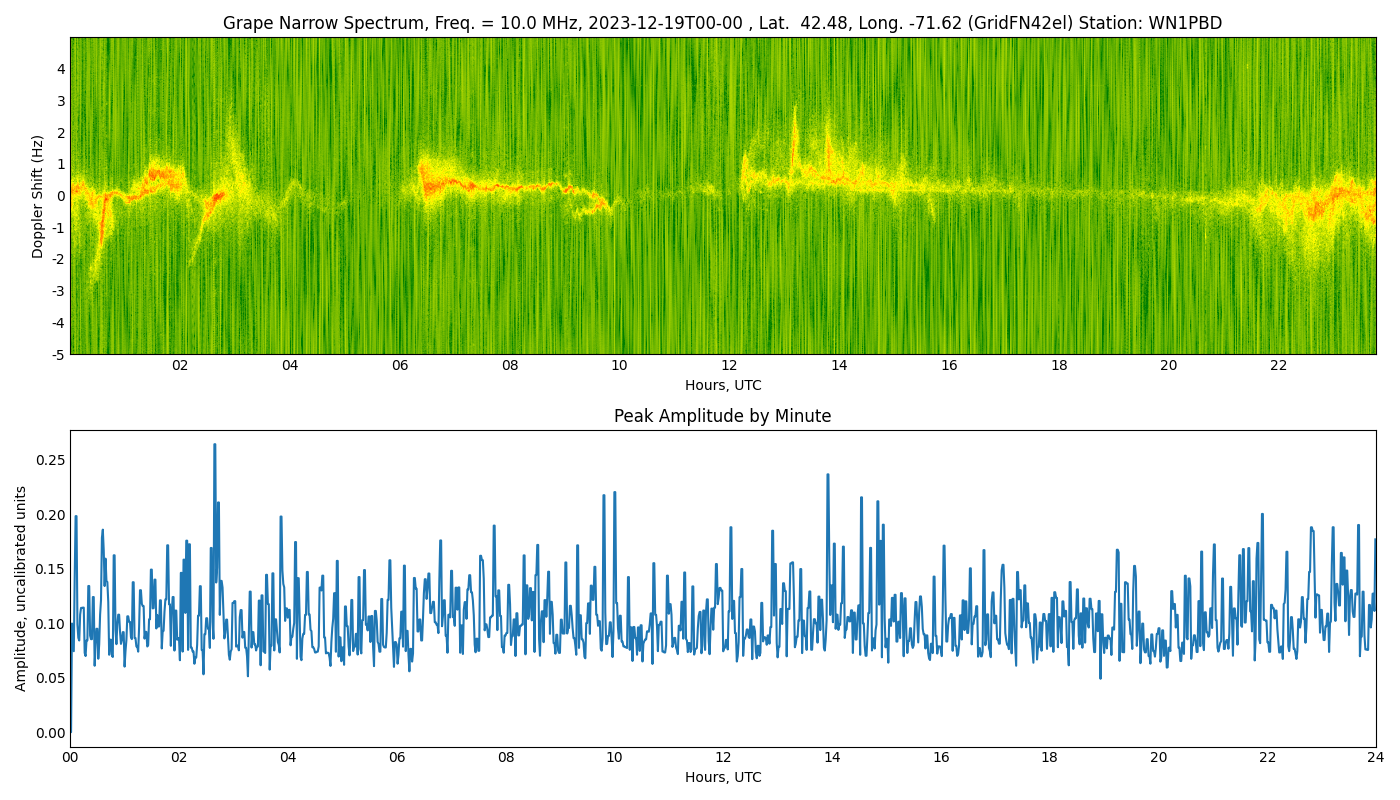Click the amplitude peak near hour 14
The height and width of the screenshot is (800, 1400).
(x=827, y=476)
